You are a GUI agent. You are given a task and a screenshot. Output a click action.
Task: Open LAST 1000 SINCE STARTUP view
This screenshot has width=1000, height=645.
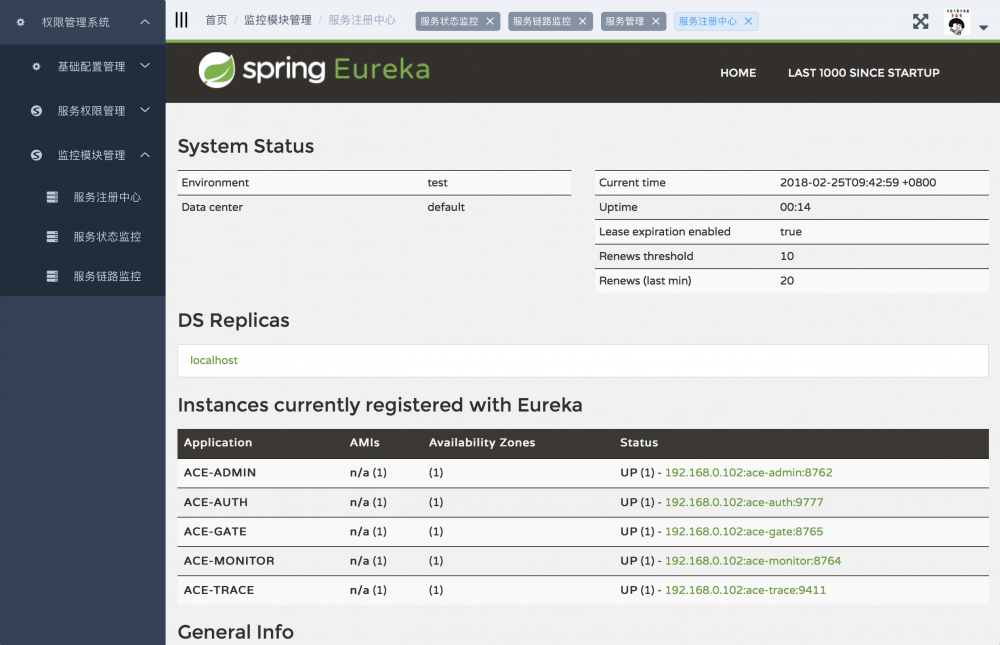(x=864, y=73)
